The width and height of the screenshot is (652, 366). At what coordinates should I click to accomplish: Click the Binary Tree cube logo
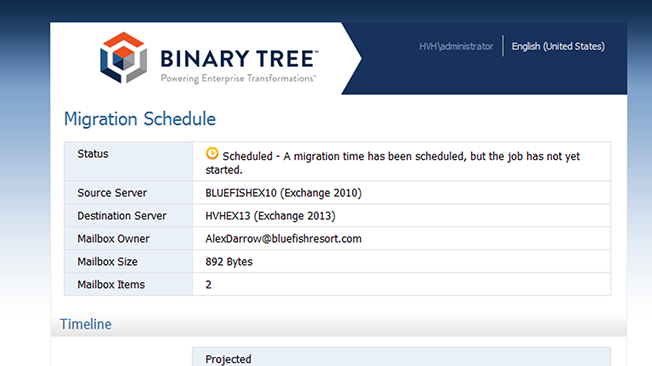pos(123,57)
